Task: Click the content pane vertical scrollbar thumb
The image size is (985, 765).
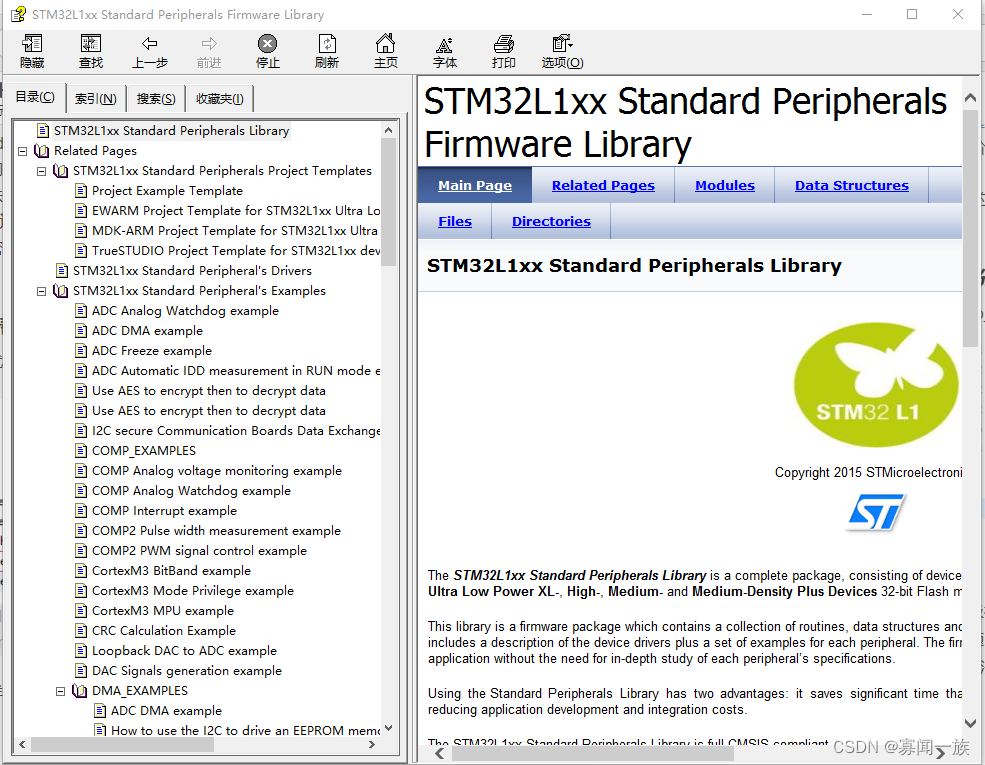Action: (970, 228)
